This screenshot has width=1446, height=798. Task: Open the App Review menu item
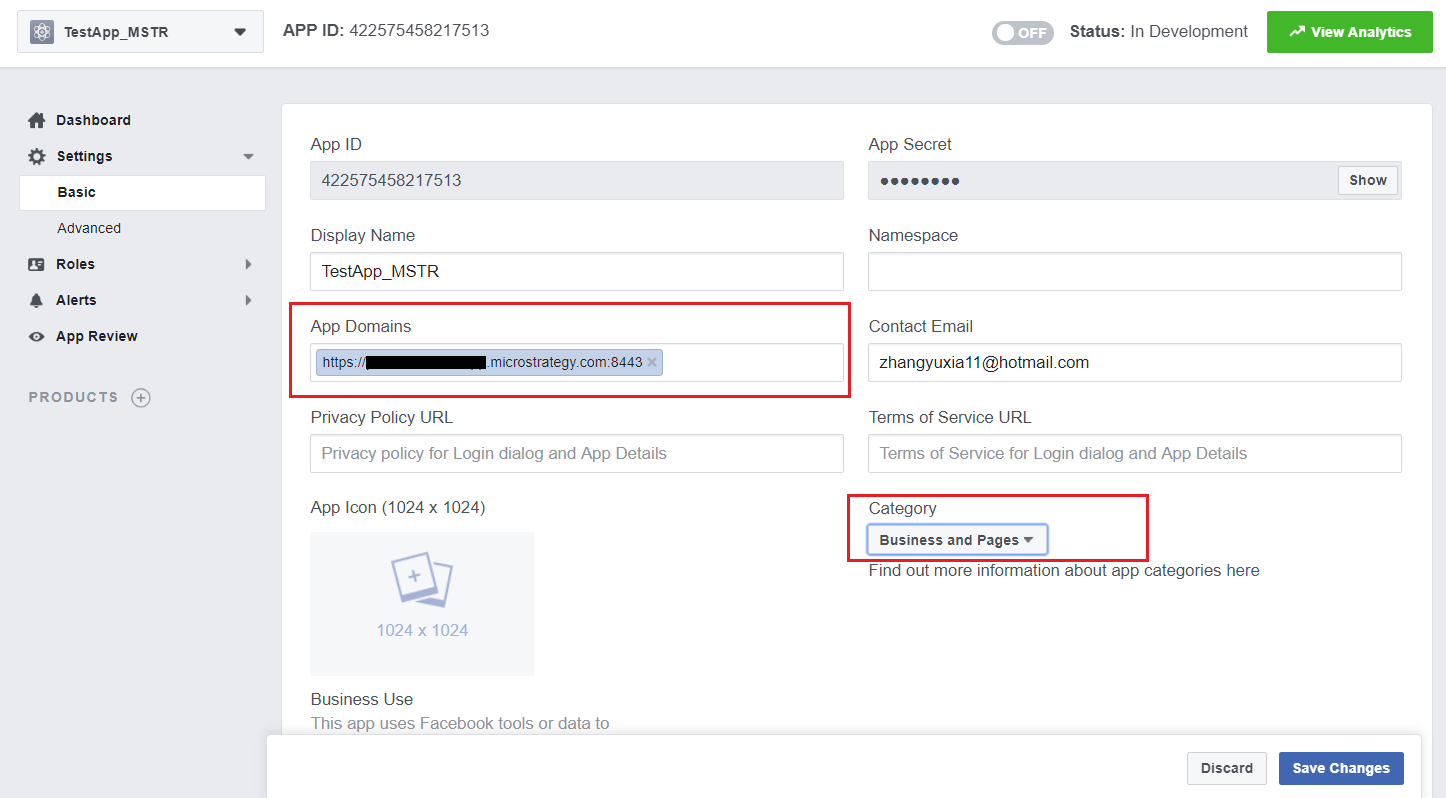(x=97, y=336)
